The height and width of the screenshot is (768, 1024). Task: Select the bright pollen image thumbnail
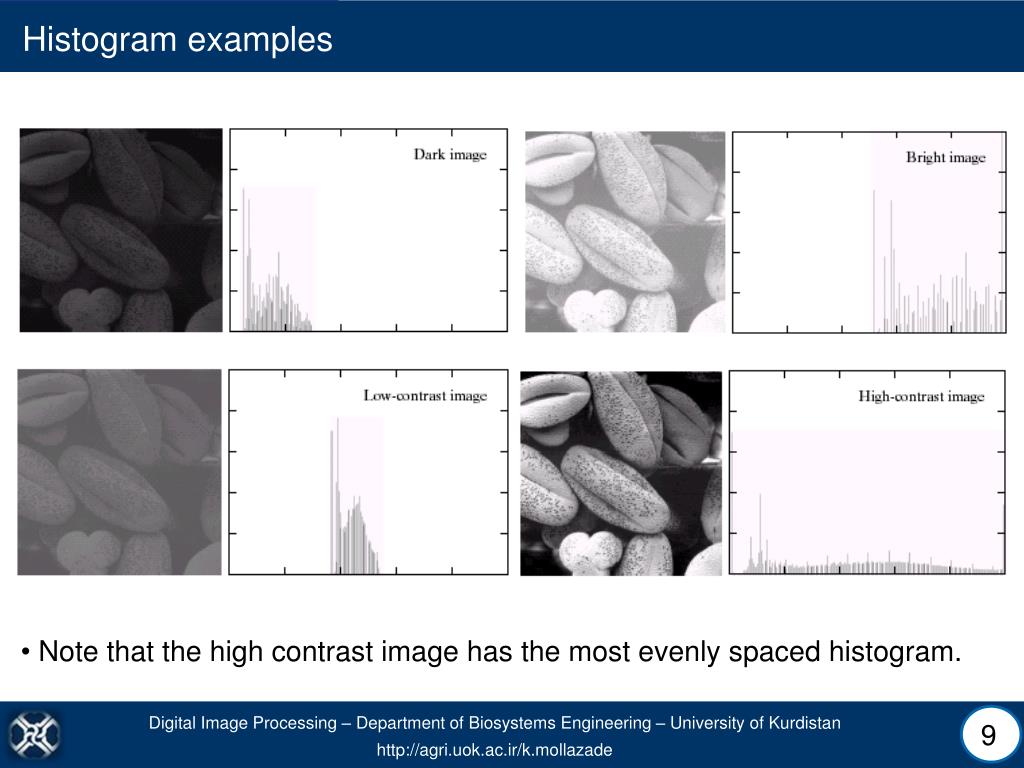[625, 232]
